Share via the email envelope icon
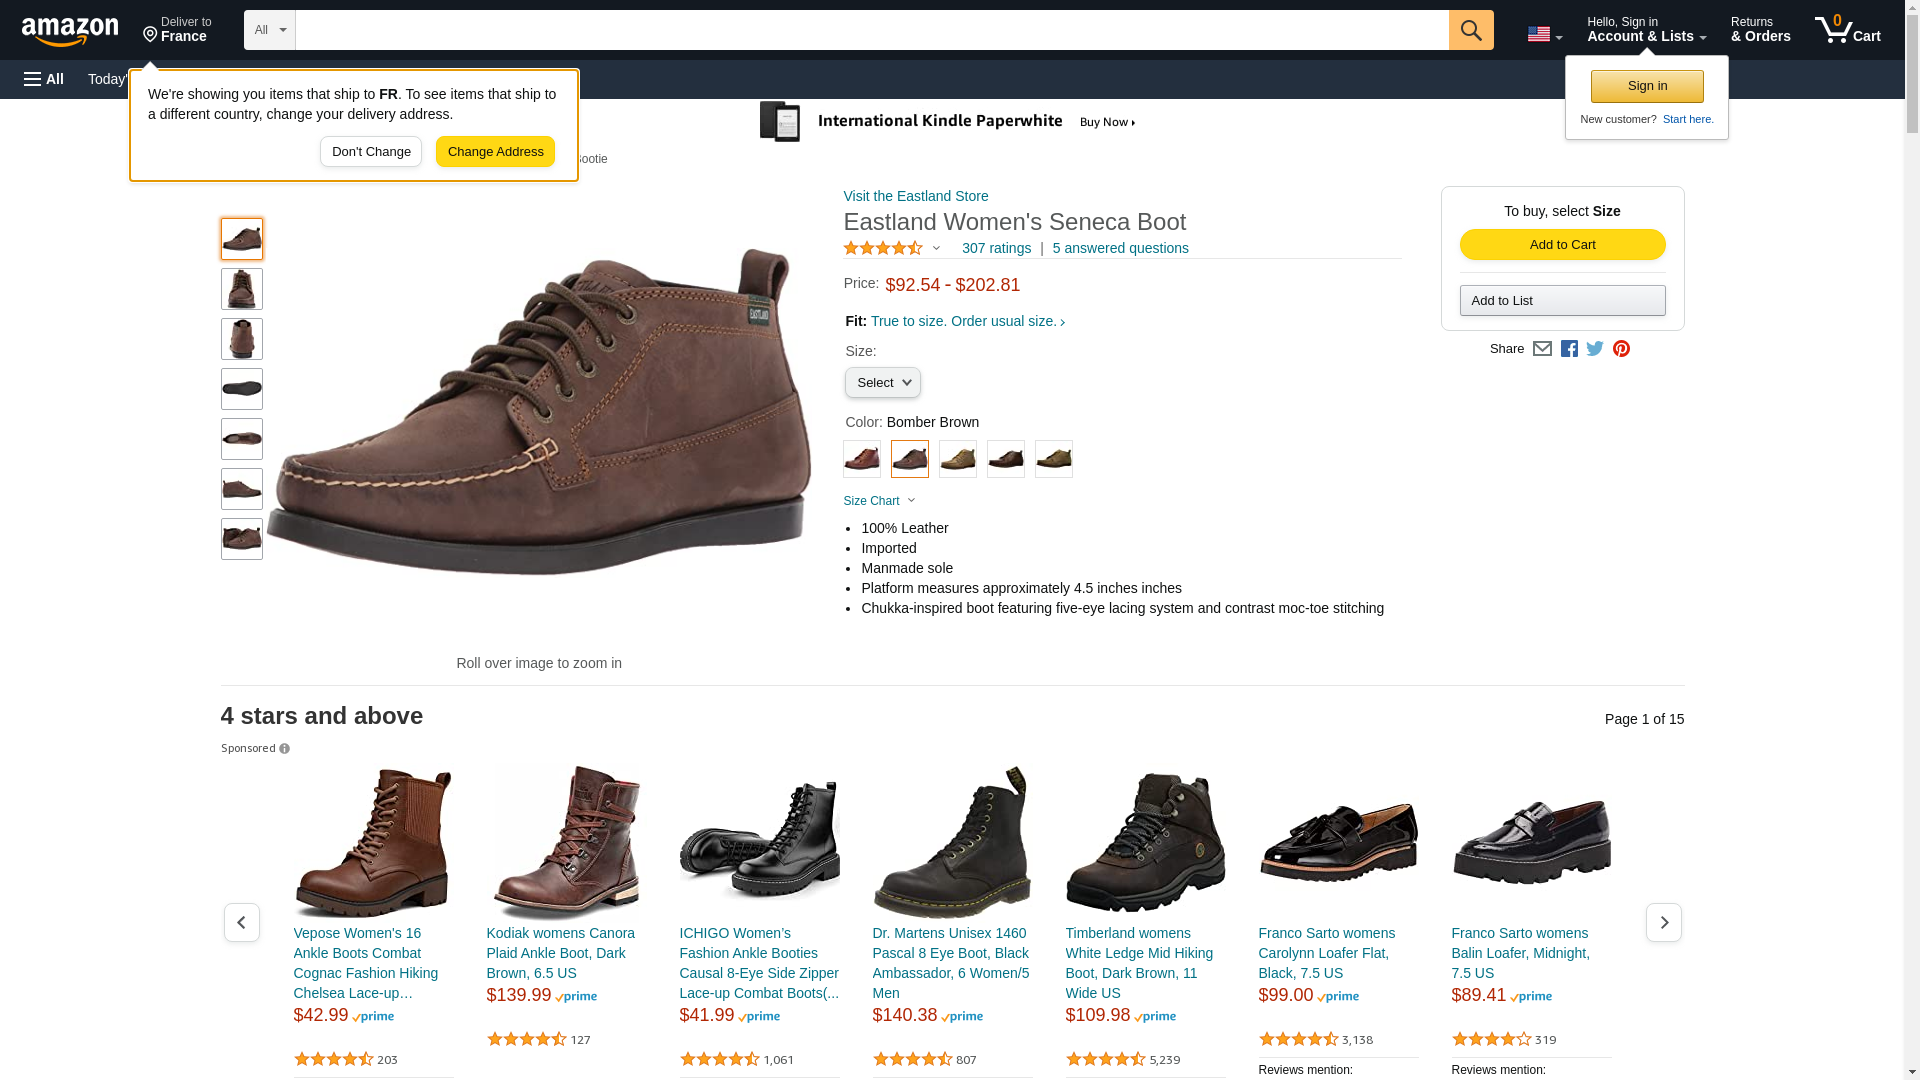Viewport: 1920px width, 1080px height. [1542, 349]
